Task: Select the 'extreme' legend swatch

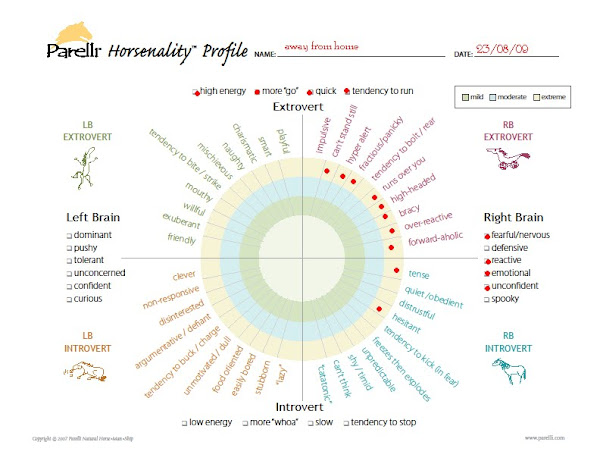Action: tap(537, 97)
